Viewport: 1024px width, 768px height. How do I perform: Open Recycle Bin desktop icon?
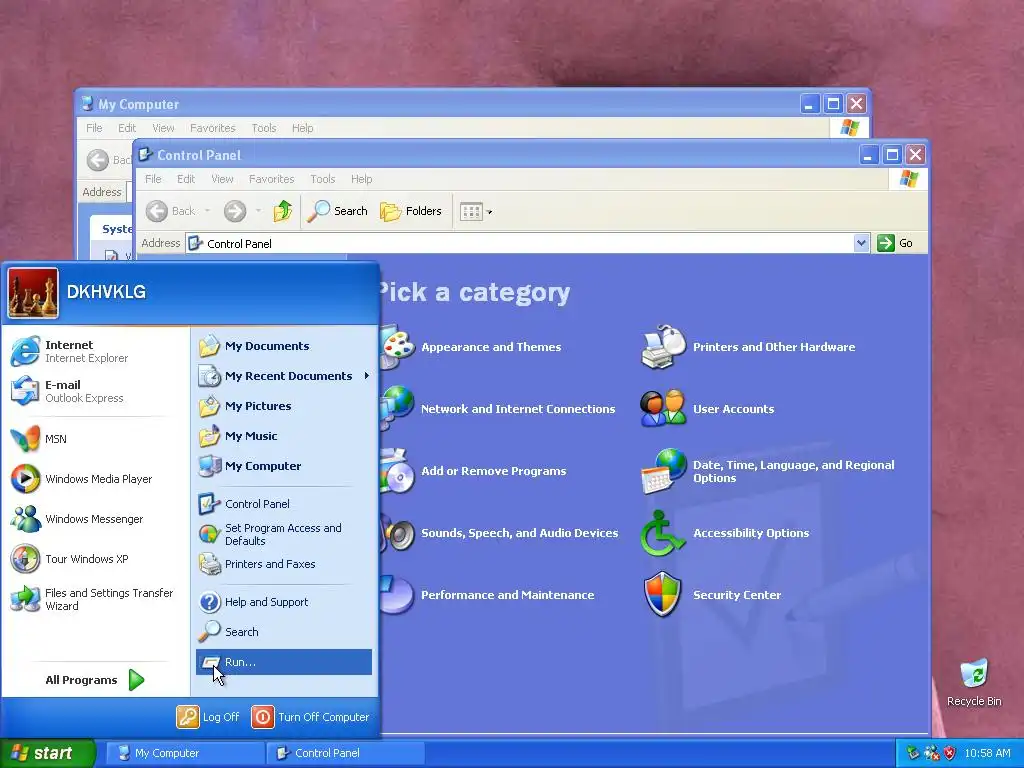coord(974,683)
